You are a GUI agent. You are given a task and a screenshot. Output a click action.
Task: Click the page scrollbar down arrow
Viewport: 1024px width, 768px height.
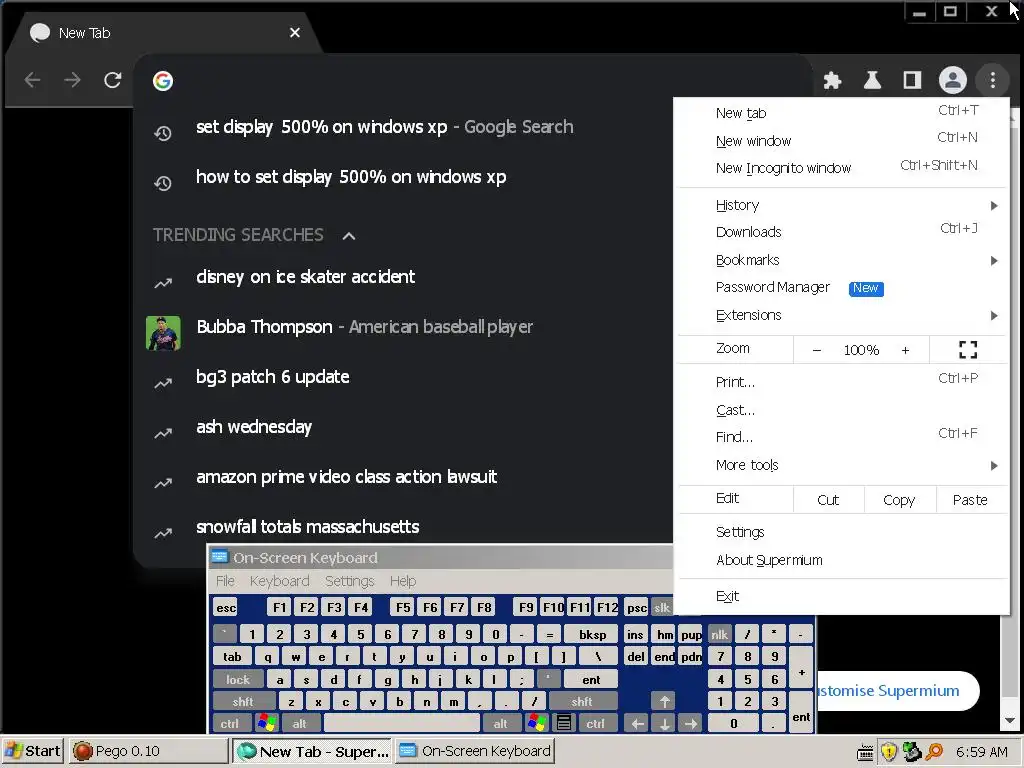(x=1010, y=721)
